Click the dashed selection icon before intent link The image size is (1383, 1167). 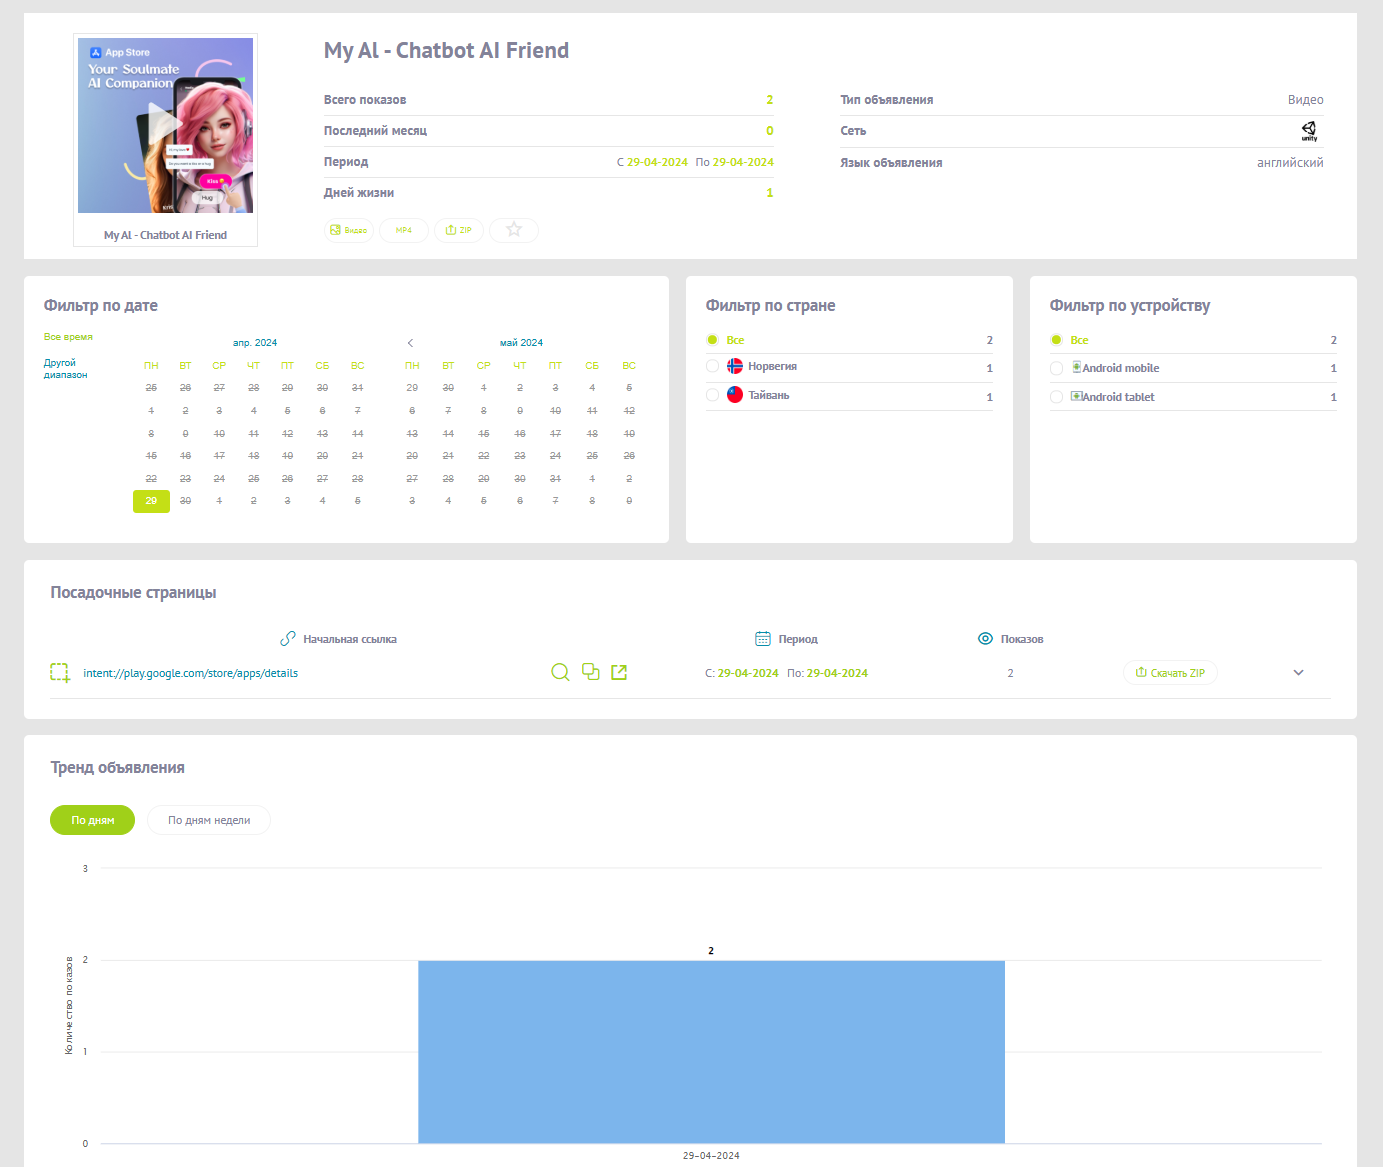click(60, 673)
